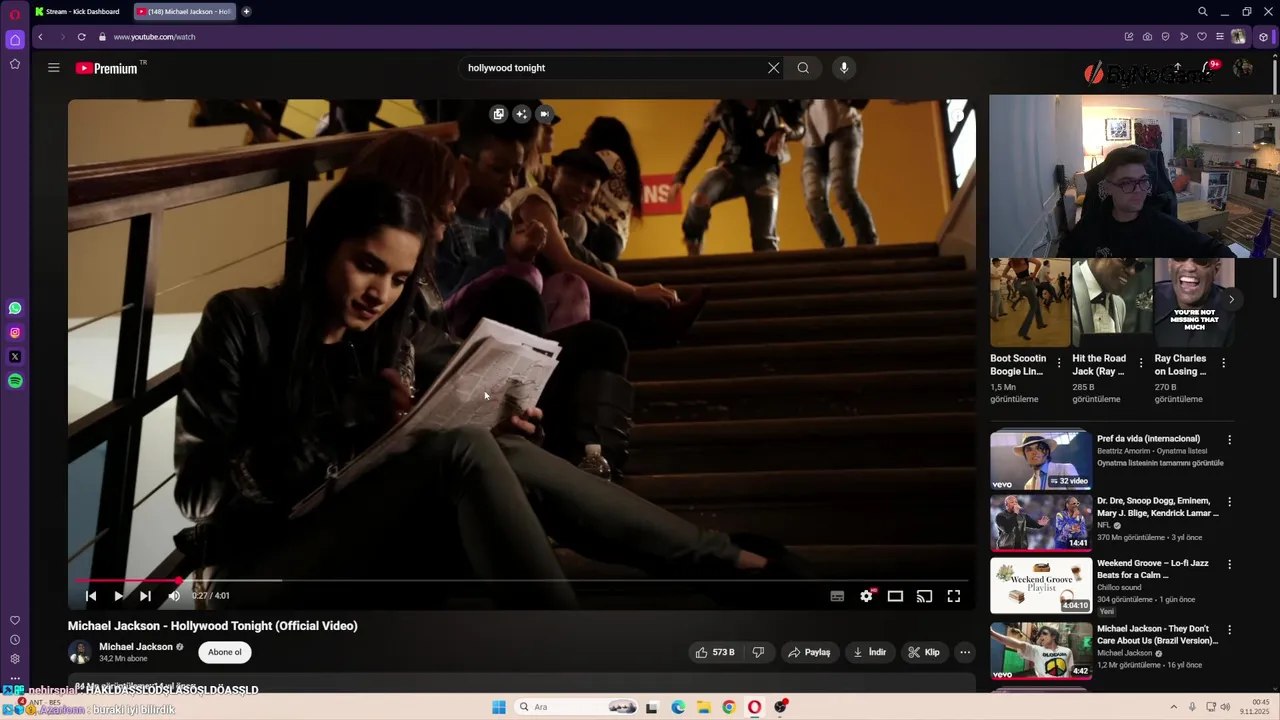The image size is (1280, 720).
Task: Open options for They Don't Care About Us
Action: click(x=1229, y=630)
